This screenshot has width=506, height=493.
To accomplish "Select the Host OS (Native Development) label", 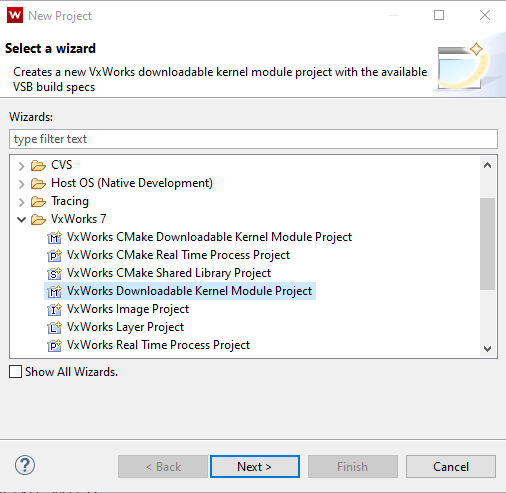I will [132, 183].
